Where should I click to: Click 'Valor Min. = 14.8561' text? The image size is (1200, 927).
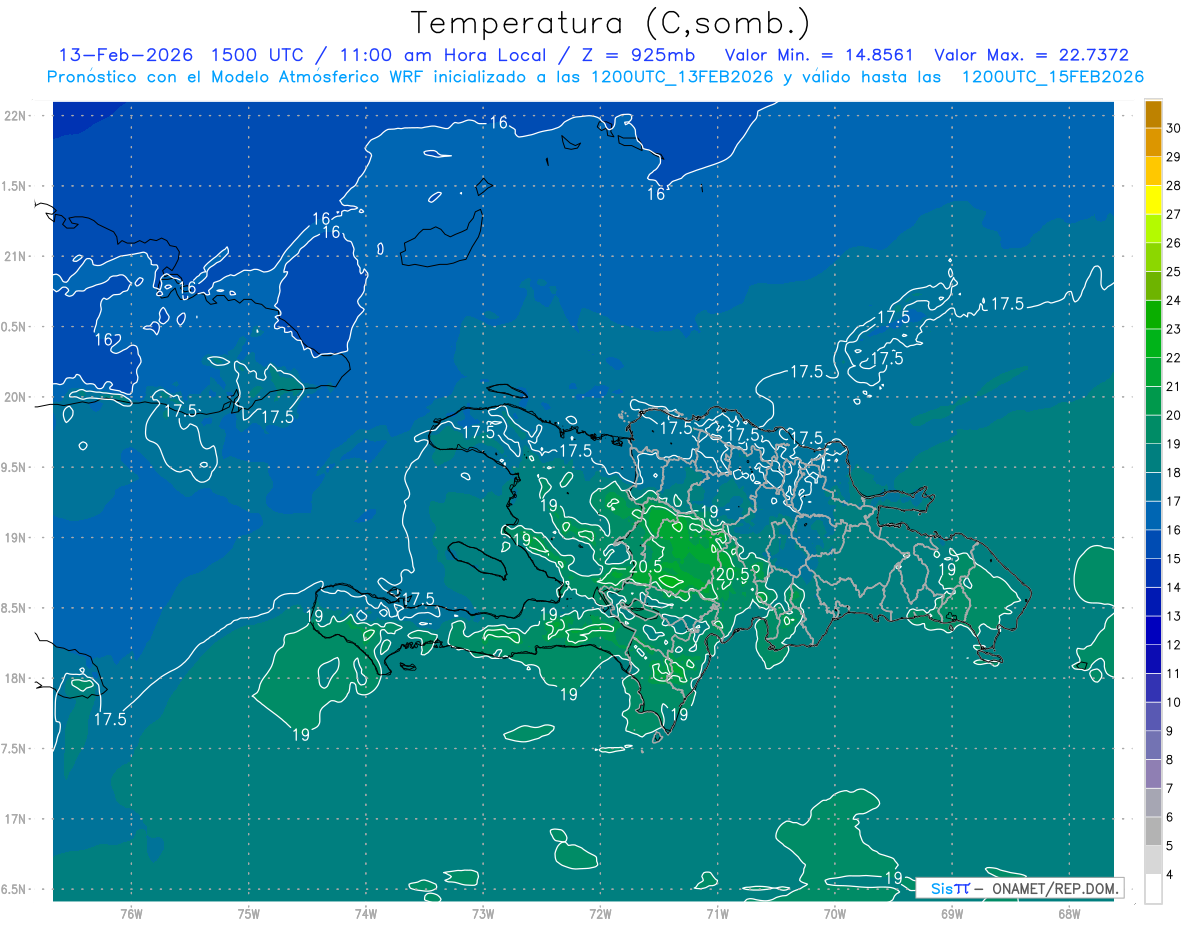pyautogui.click(x=820, y=55)
